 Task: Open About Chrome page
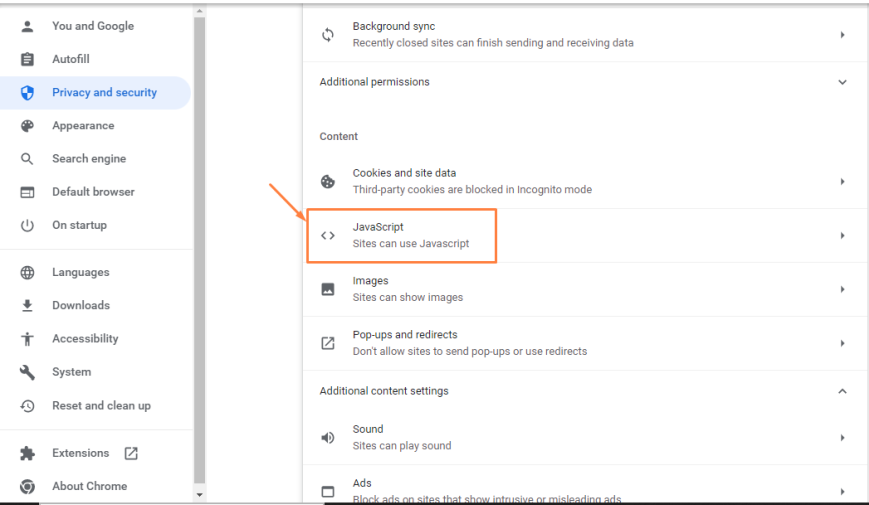tap(89, 486)
